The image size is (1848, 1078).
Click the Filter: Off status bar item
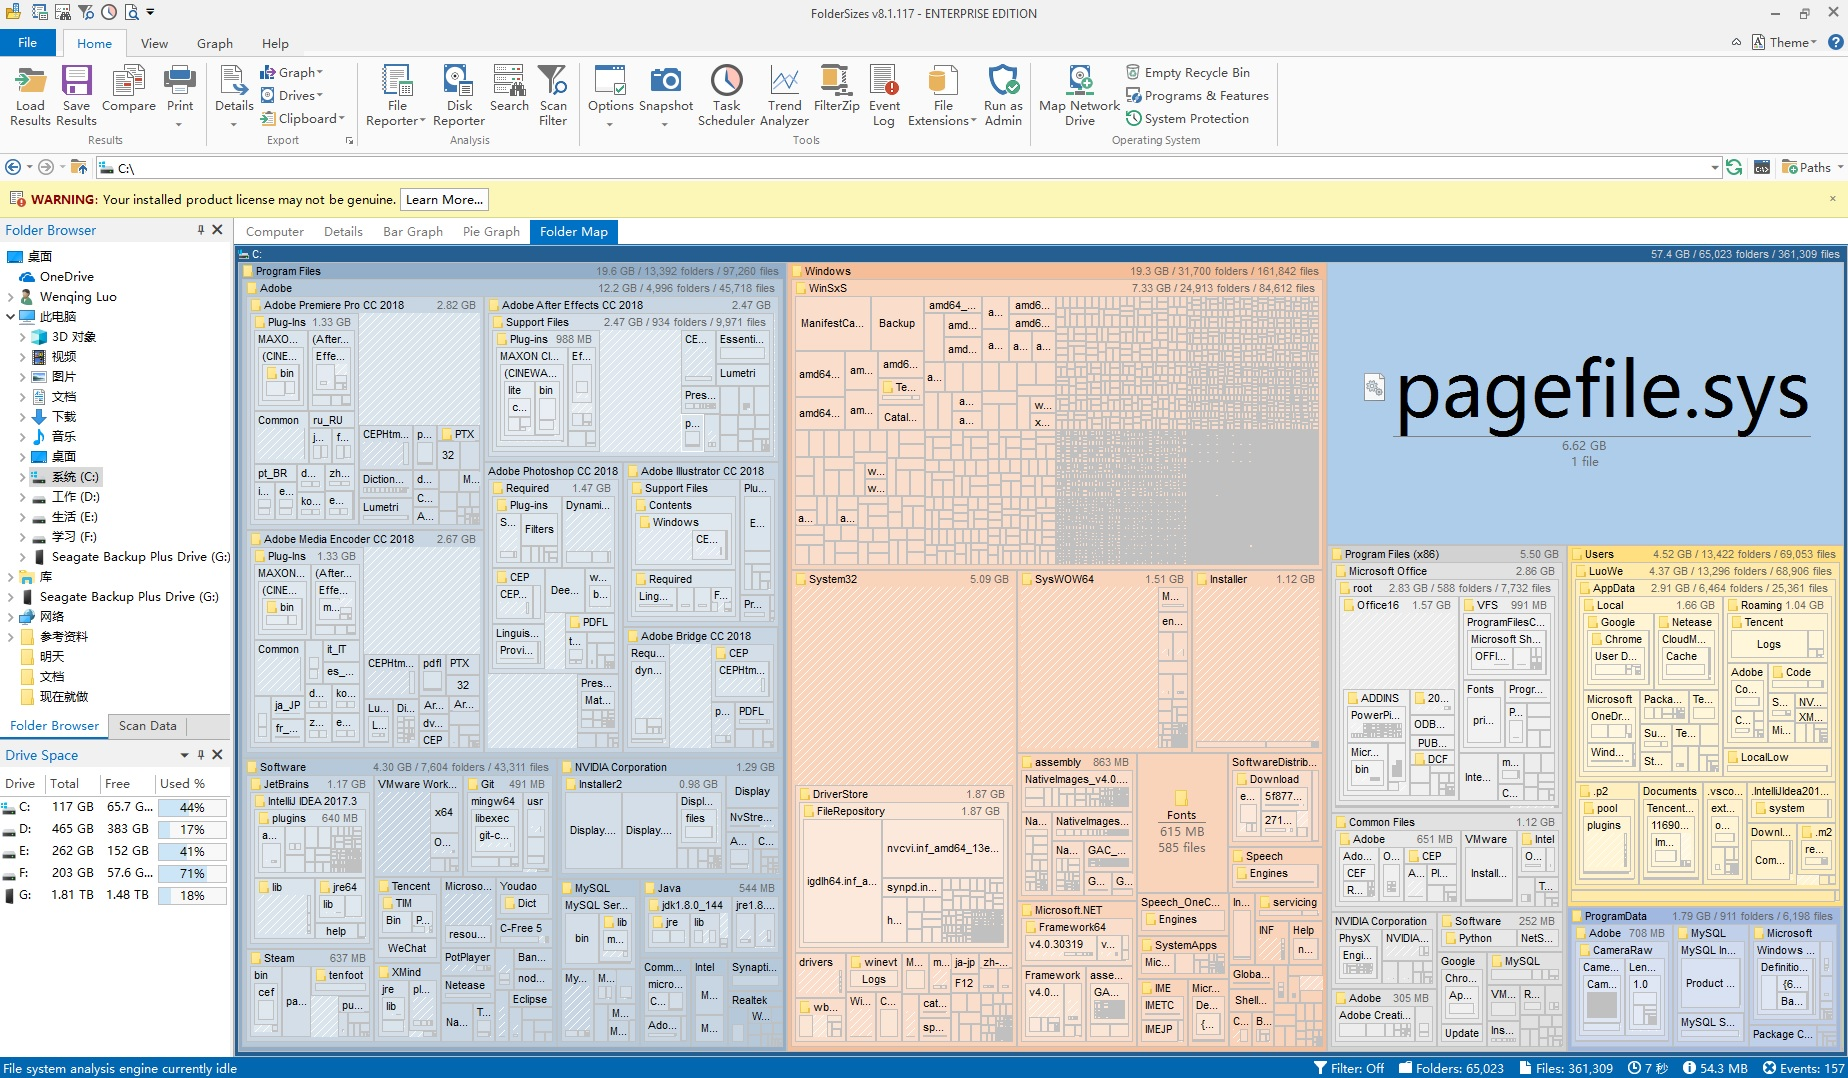(x=1349, y=1068)
